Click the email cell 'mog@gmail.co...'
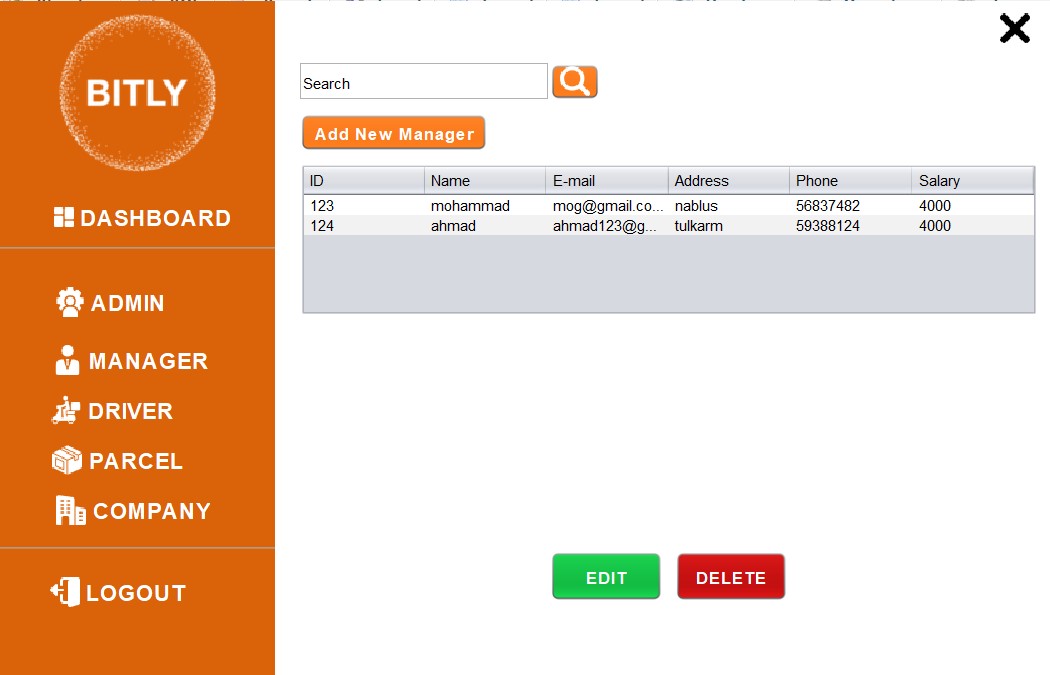The height and width of the screenshot is (675, 1050). click(607, 206)
